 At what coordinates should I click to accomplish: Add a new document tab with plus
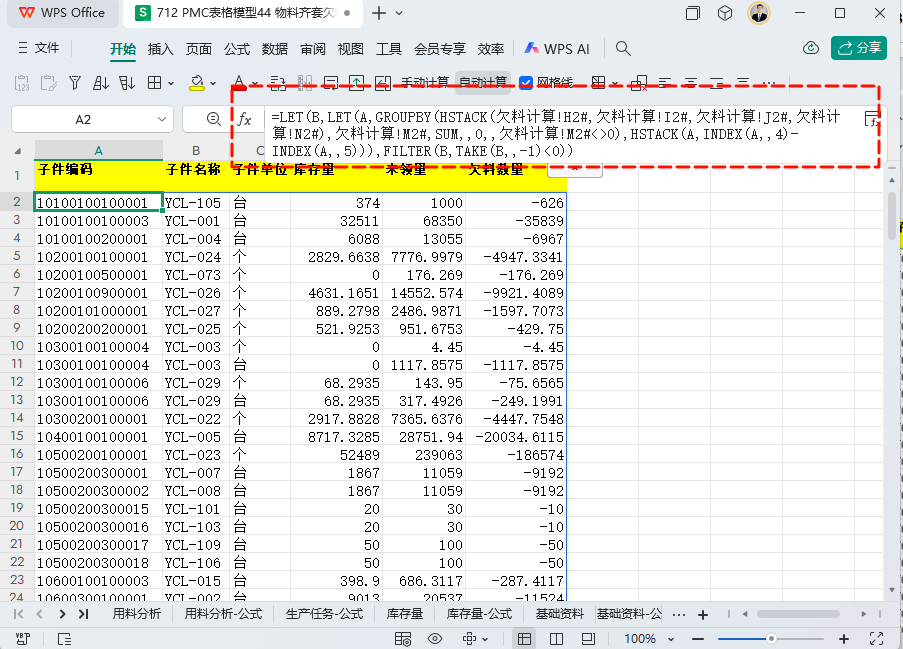pyautogui.click(x=379, y=13)
